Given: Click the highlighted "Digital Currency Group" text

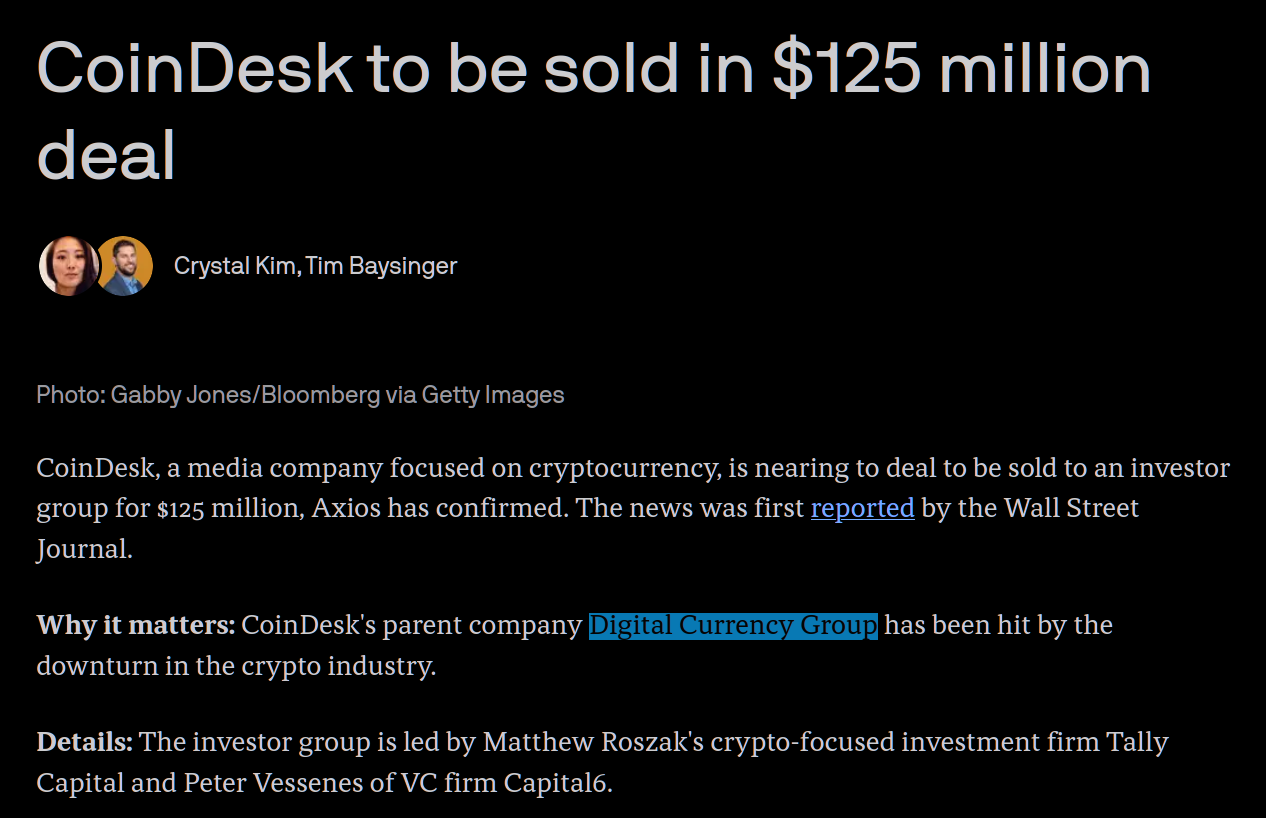Looking at the screenshot, I should tap(733, 626).
